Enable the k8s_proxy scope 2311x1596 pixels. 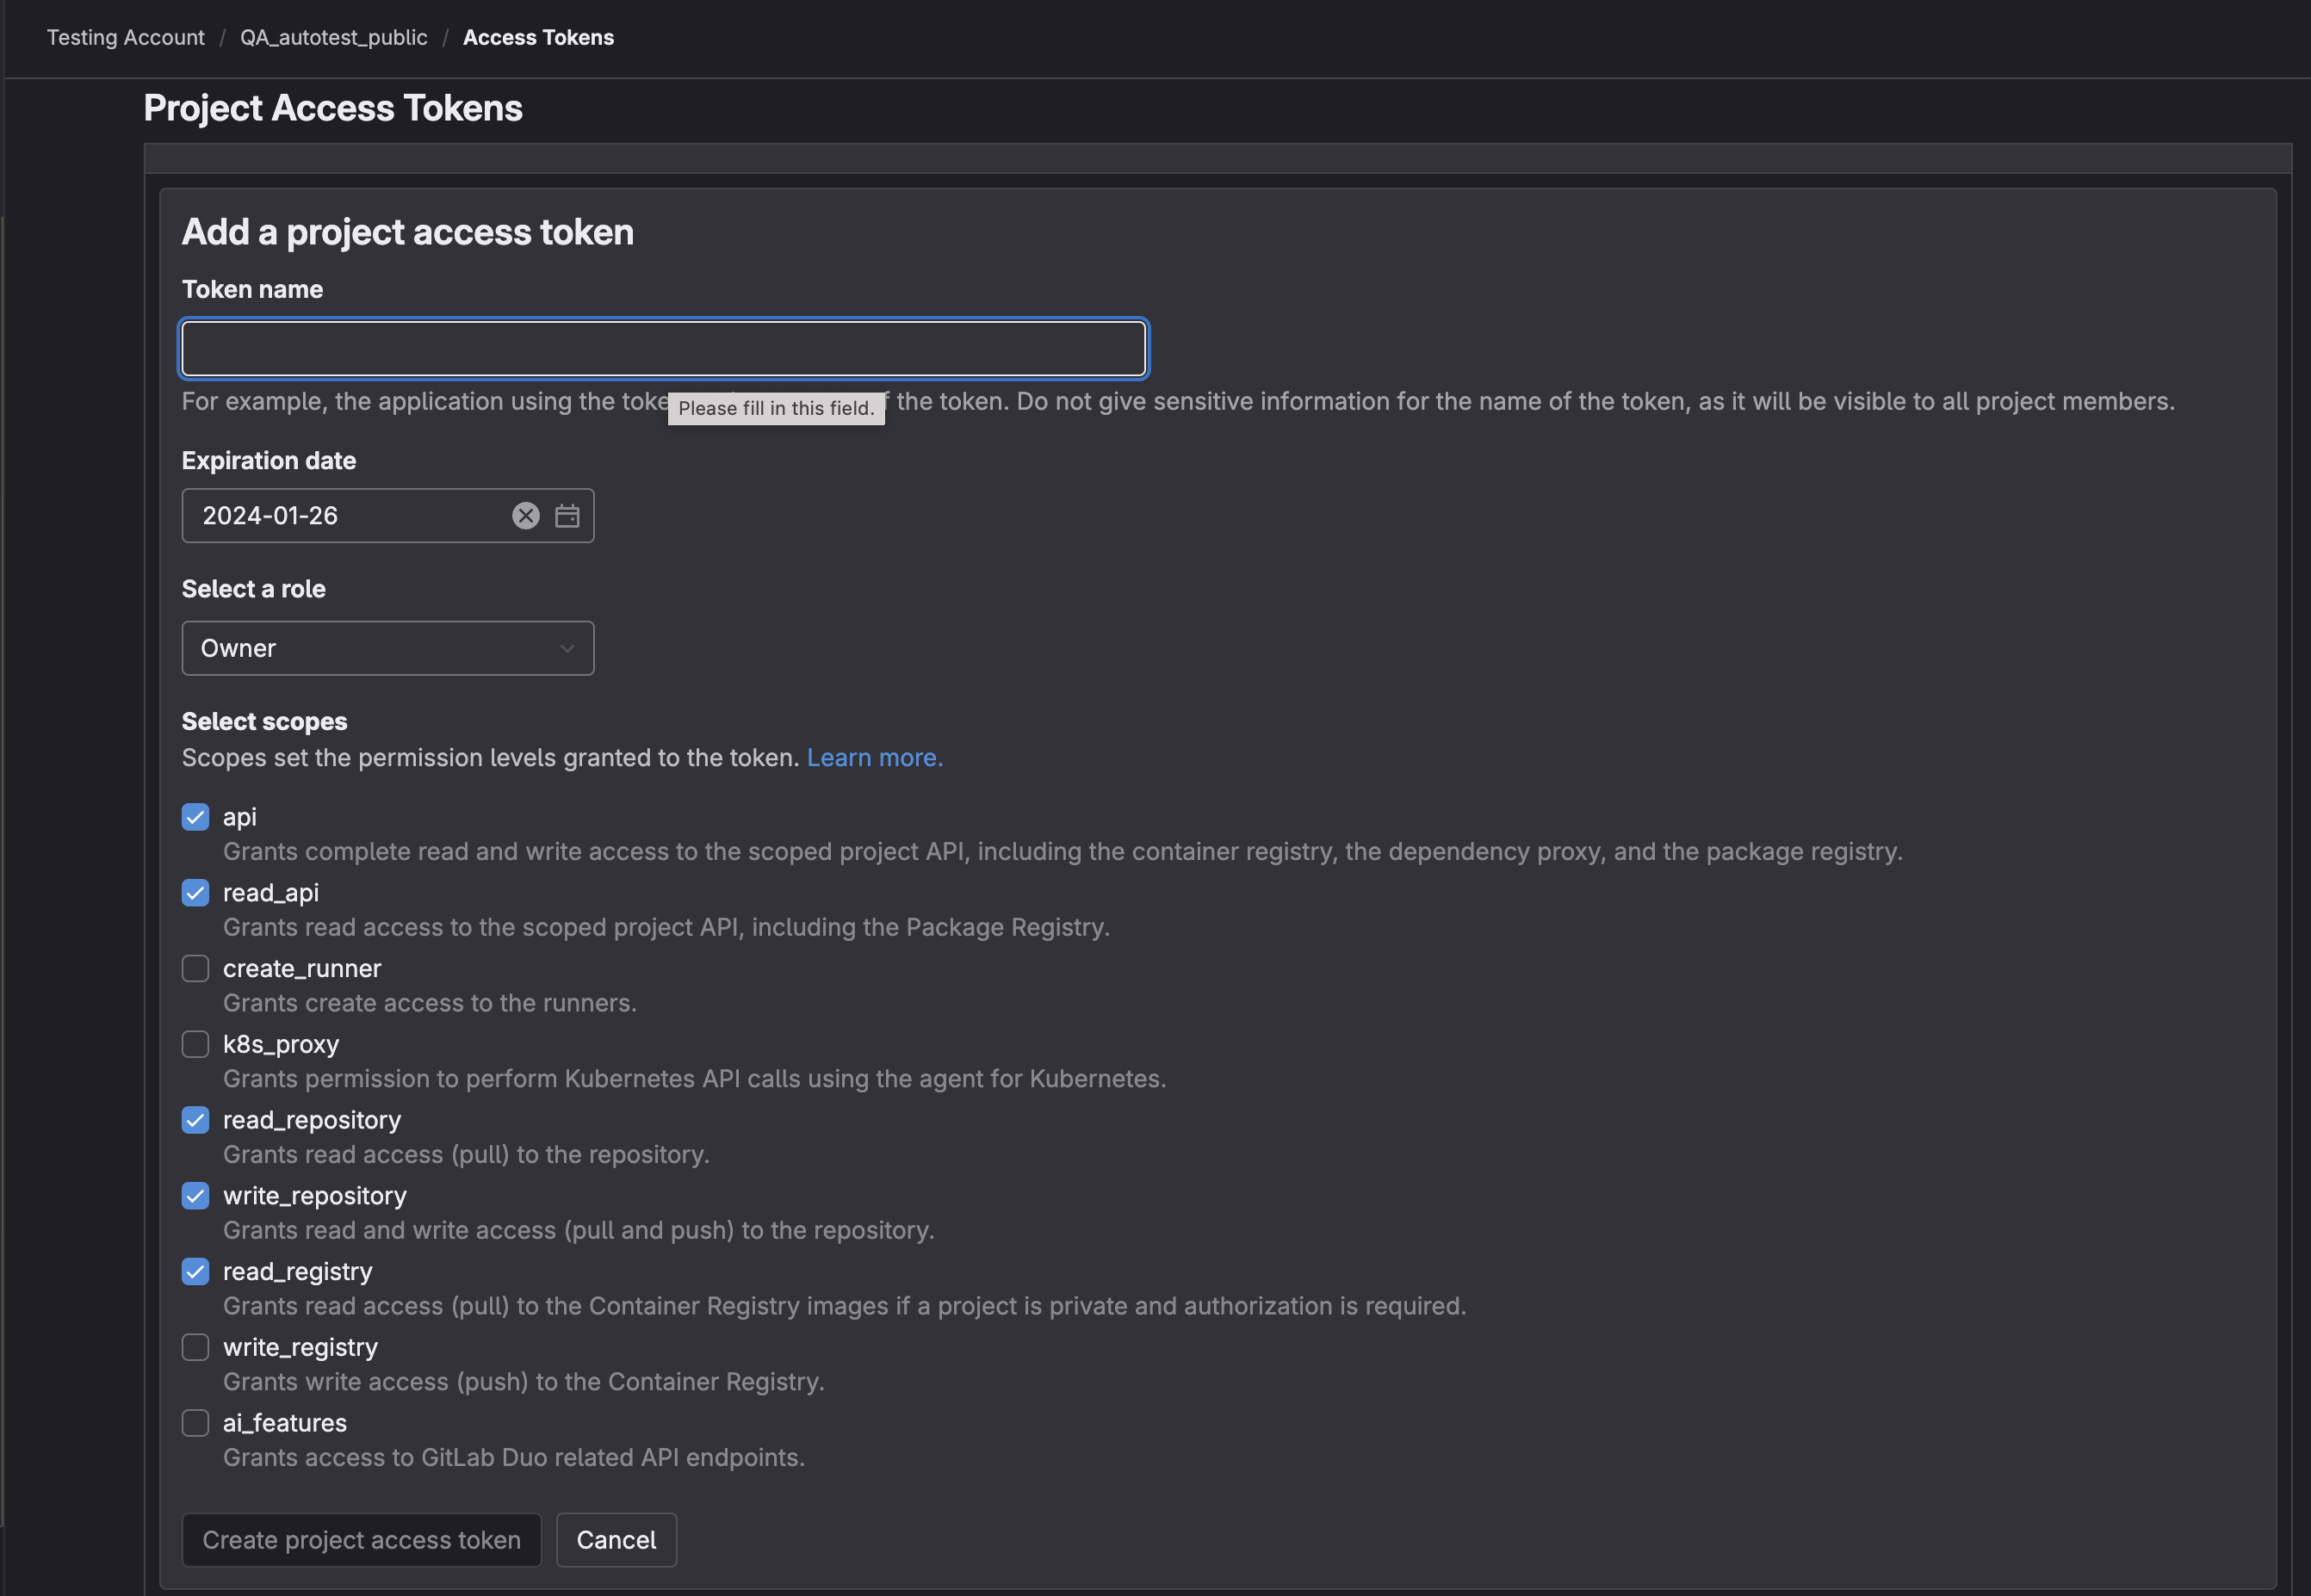(195, 1044)
